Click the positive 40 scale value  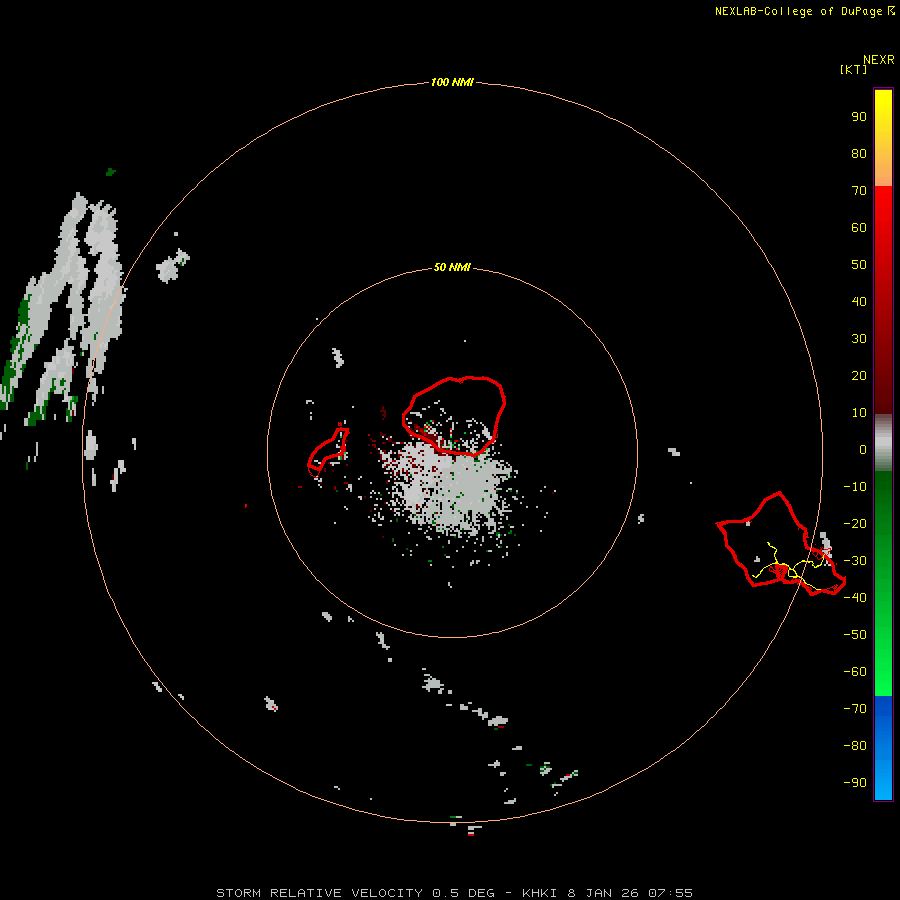click(859, 301)
